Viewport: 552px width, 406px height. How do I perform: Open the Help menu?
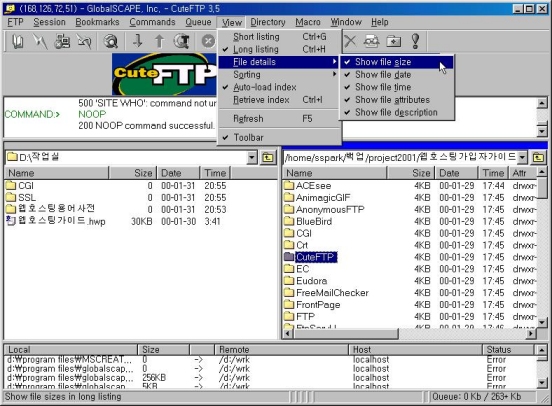(x=380, y=22)
